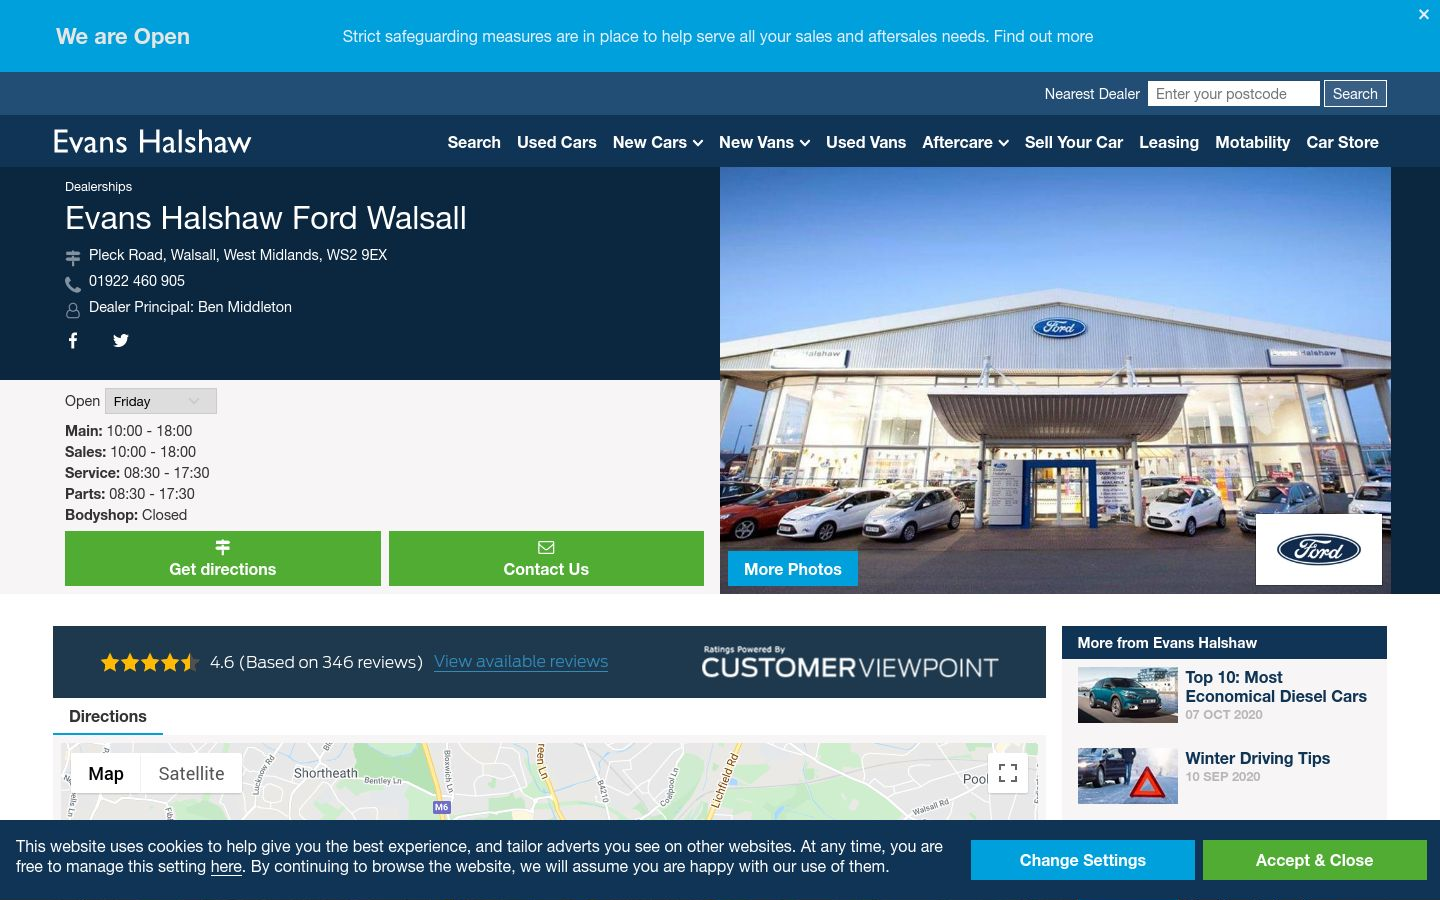Expand the New Cars menu
Viewport: 1440px width, 900px height.
pos(658,142)
